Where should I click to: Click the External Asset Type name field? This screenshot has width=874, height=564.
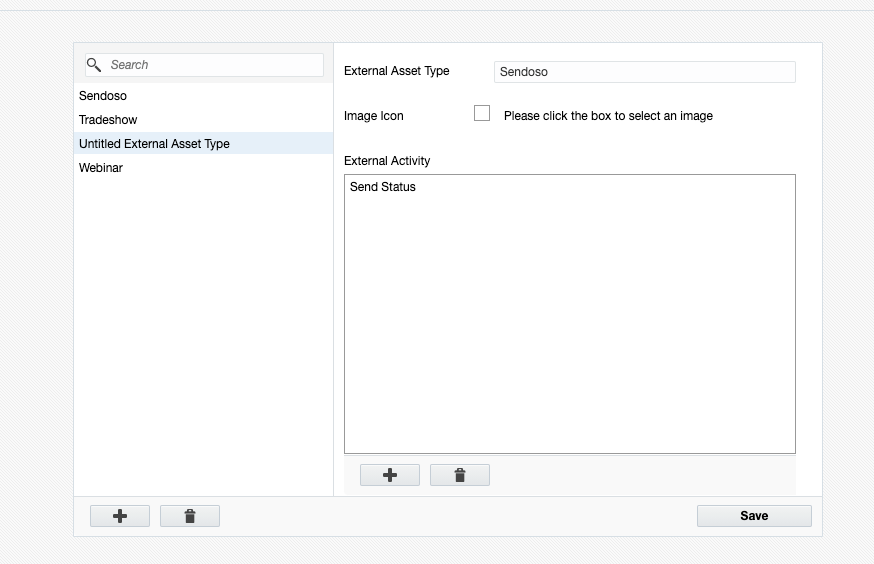(x=644, y=72)
